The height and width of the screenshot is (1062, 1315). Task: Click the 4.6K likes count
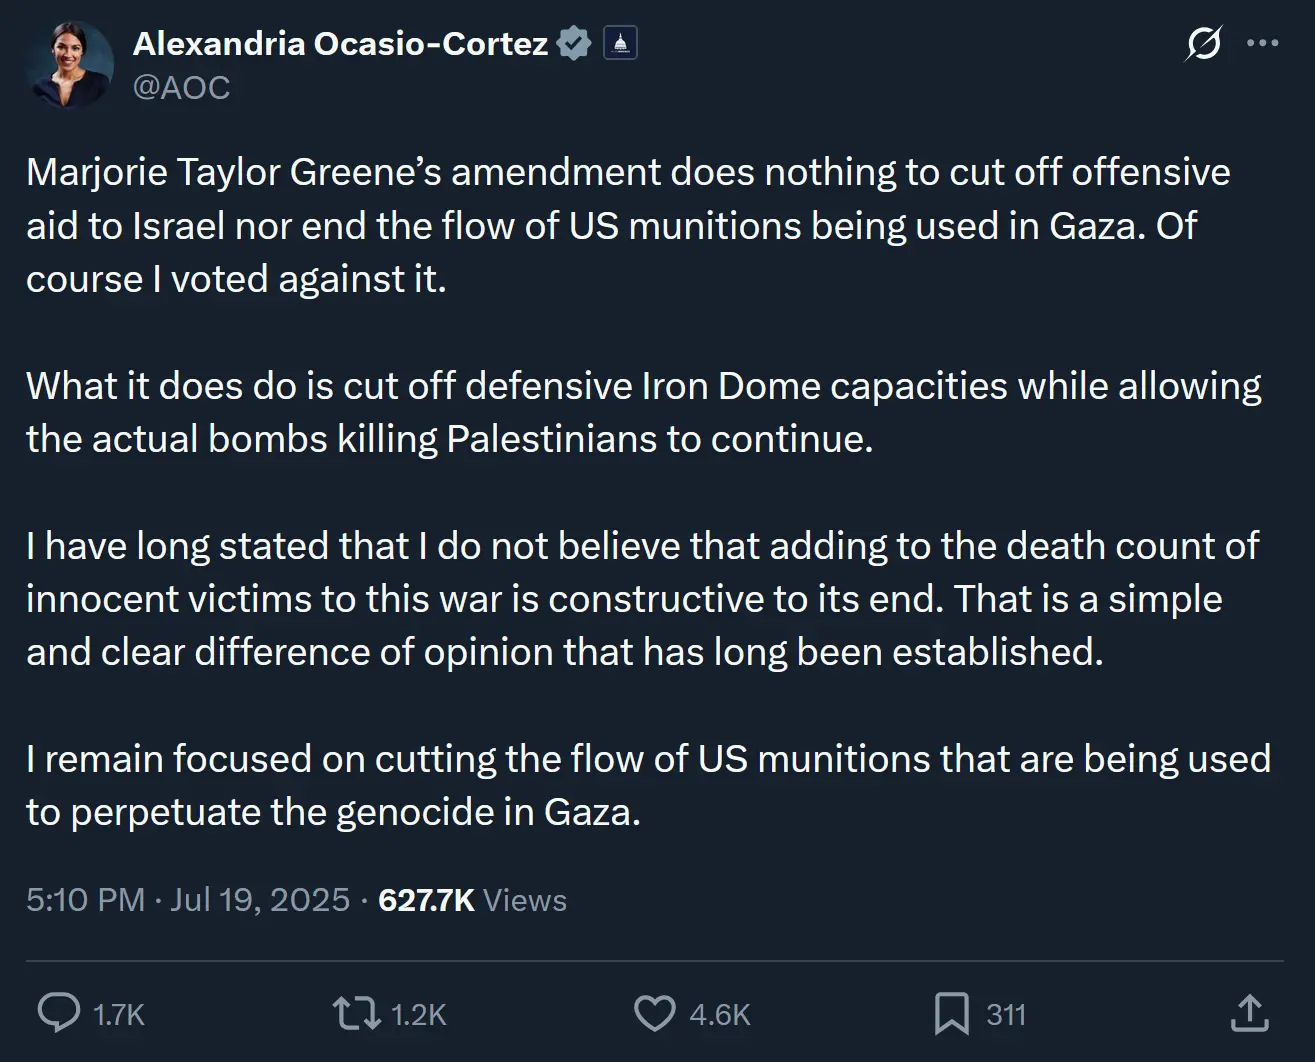[x=720, y=1015]
